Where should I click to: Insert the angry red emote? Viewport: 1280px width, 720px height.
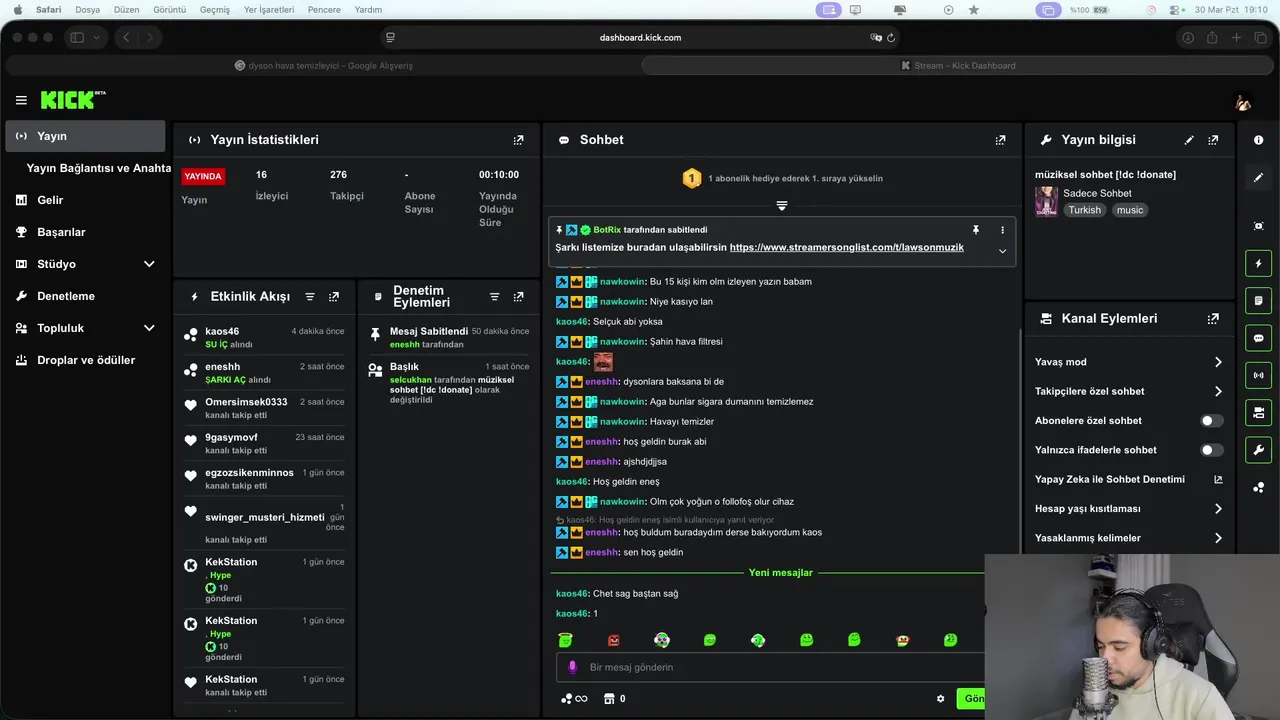614,640
